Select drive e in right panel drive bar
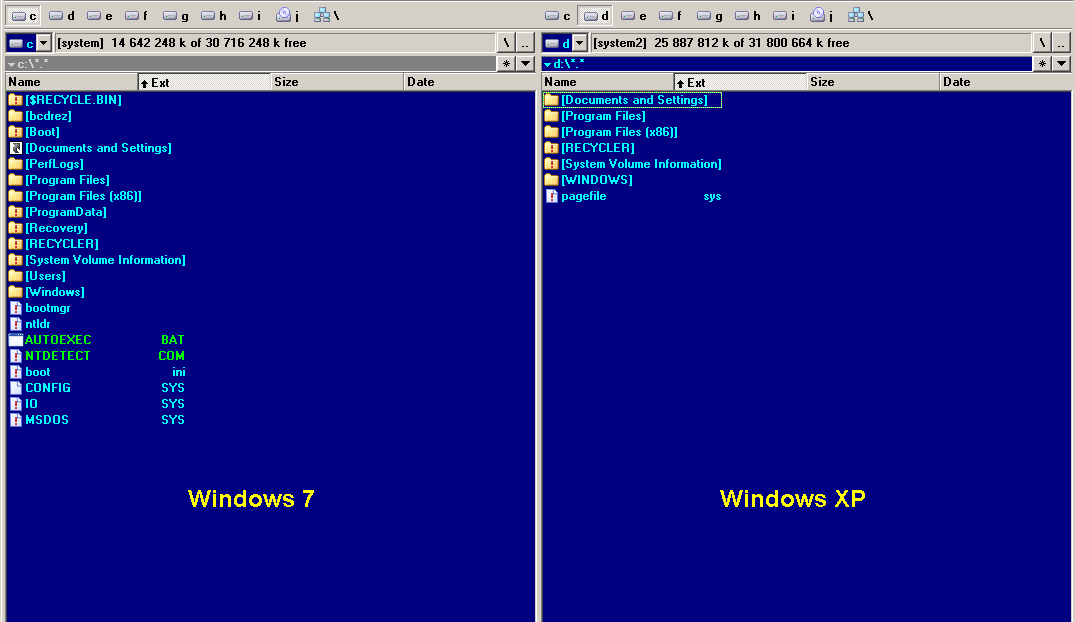 (633, 15)
